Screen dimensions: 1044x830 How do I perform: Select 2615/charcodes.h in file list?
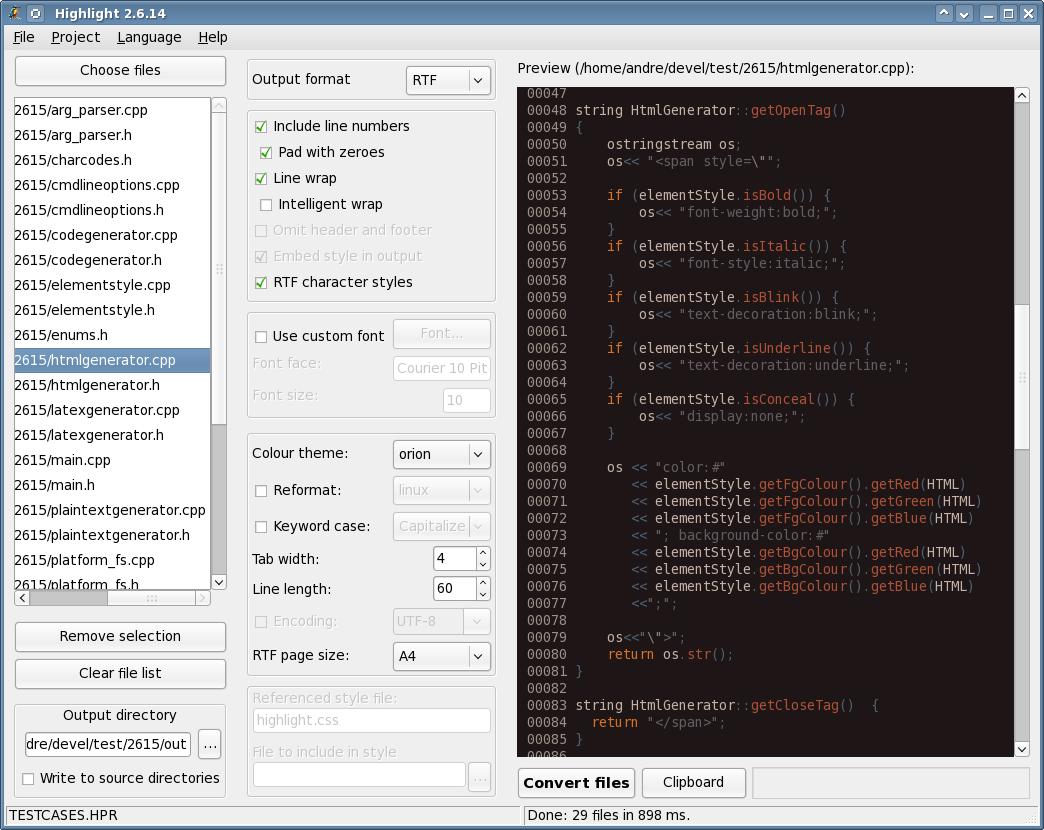click(x=112, y=160)
